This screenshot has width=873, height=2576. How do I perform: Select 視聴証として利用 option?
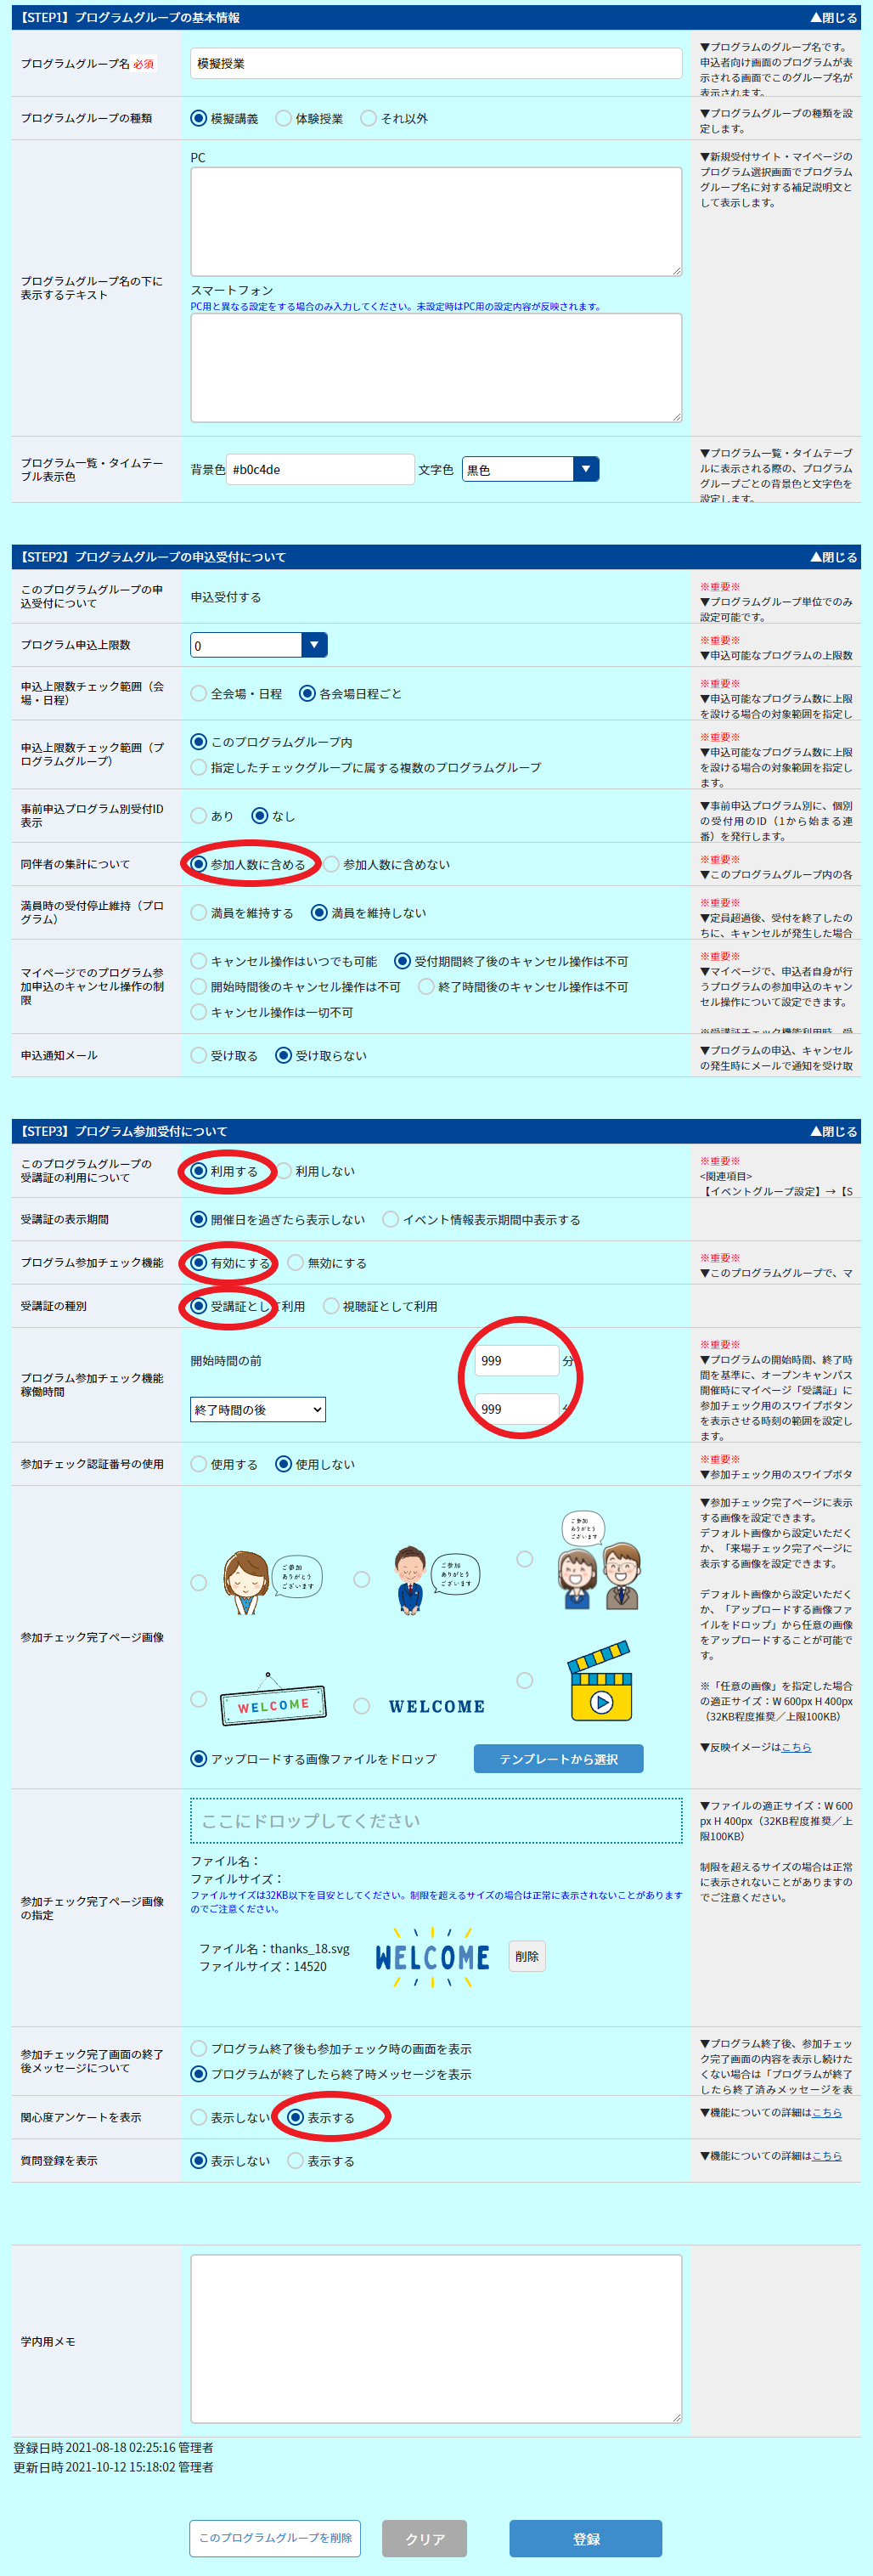click(331, 1306)
